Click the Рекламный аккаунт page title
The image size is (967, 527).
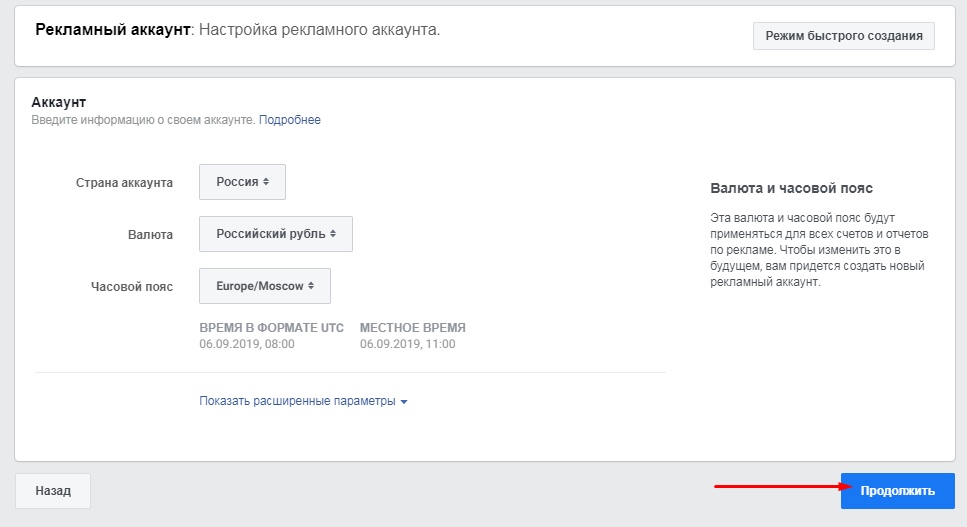(112, 30)
